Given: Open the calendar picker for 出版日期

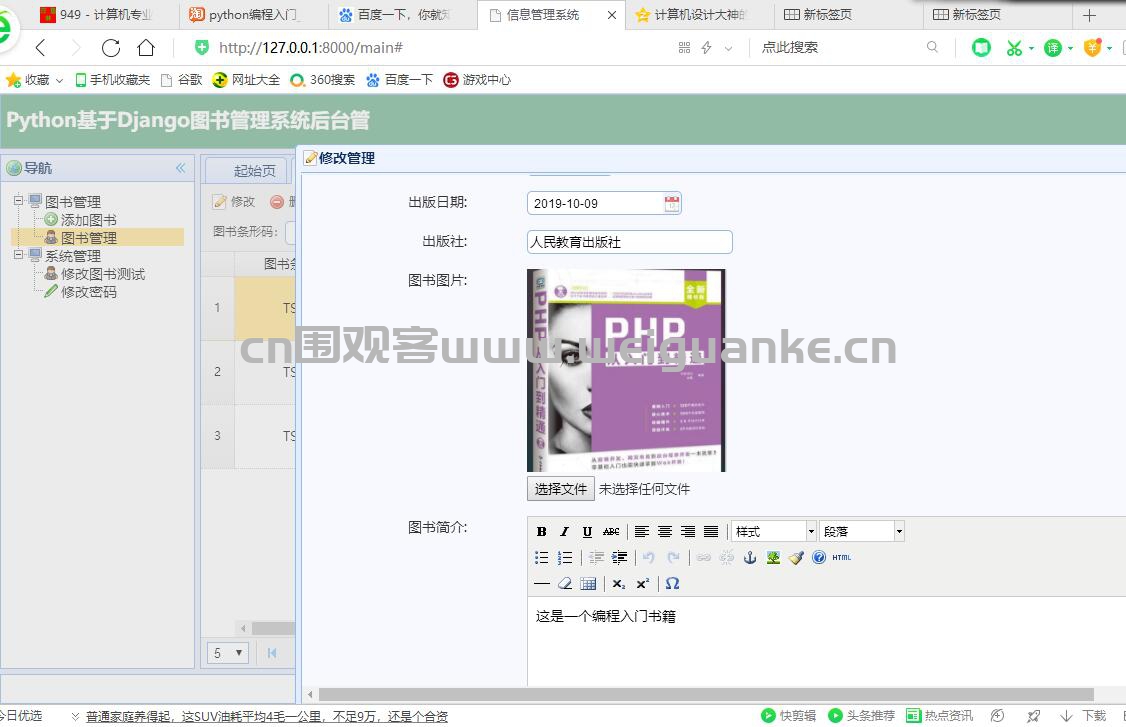Looking at the screenshot, I should 671,203.
